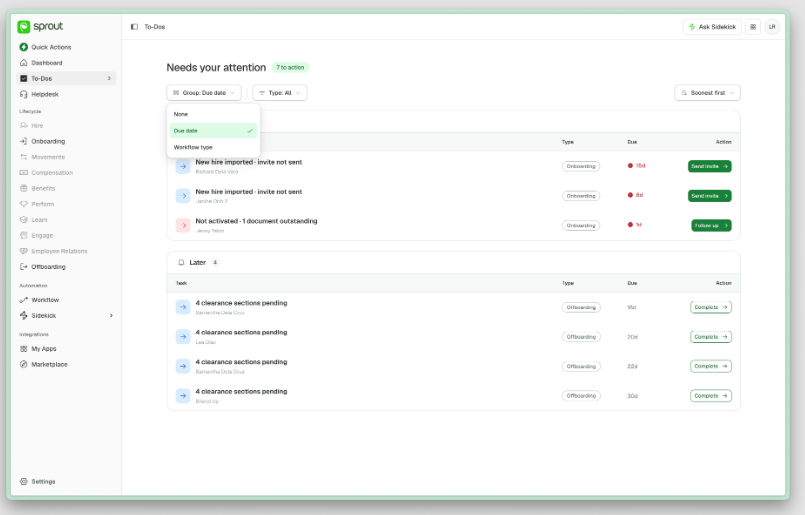Expand the Sidekick submenu chevron
This screenshot has width=805, height=515.
pos(111,315)
